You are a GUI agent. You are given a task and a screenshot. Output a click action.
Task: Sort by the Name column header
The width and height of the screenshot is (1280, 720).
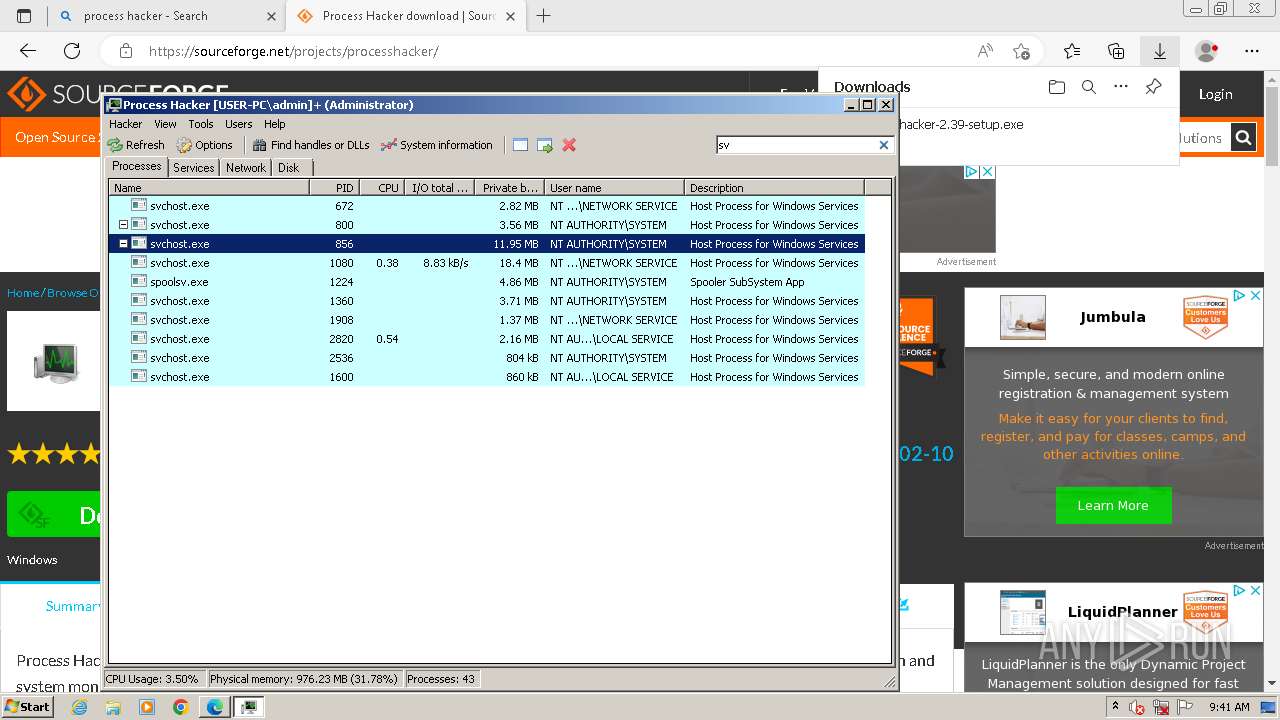click(x=209, y=187)
